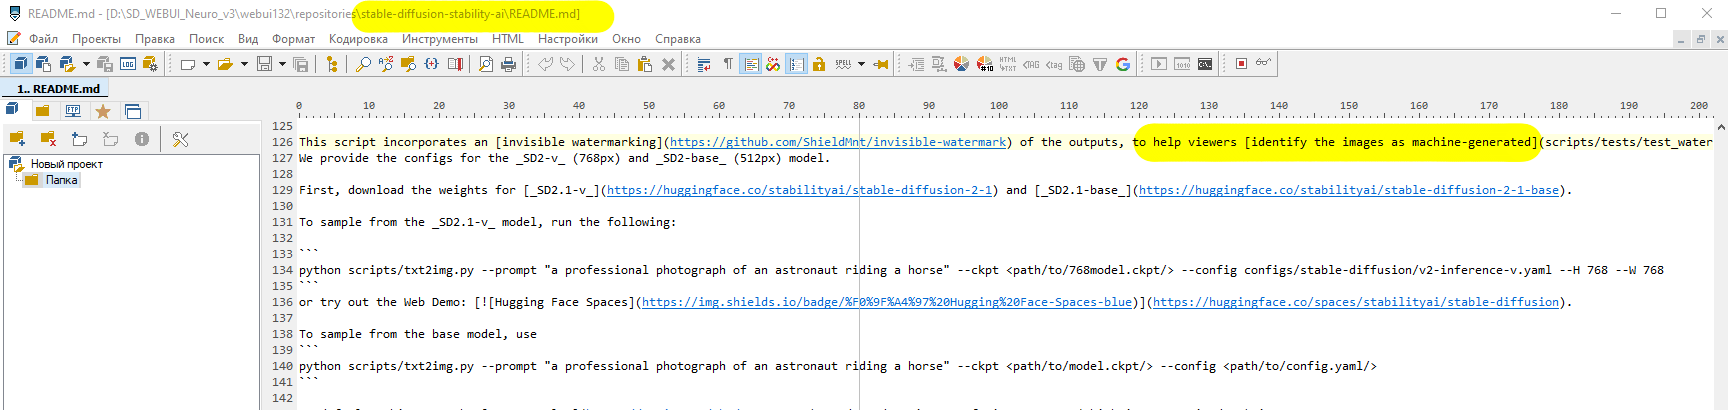Expand the Open file dropdown arrow
The height and width of the screenshot is (410, 1728).
244,64
